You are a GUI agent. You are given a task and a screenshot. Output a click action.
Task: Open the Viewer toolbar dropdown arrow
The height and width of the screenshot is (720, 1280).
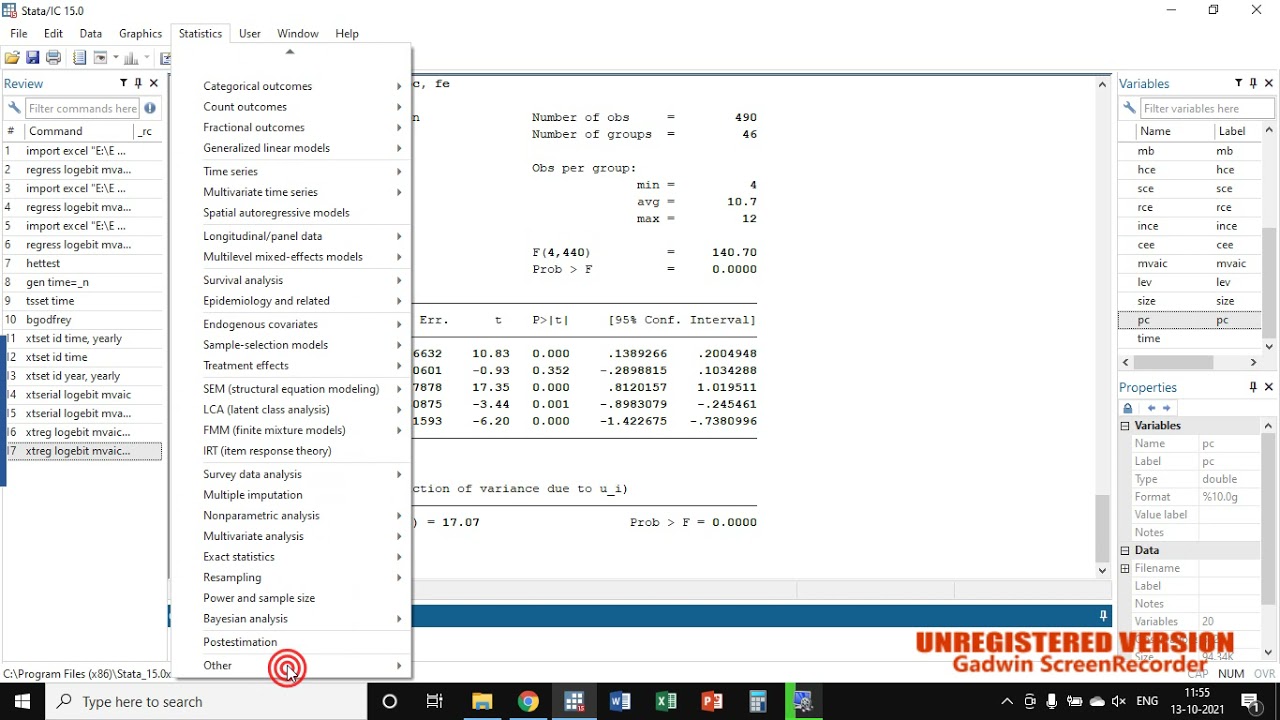pyautogui.click(x=116, y=58)
